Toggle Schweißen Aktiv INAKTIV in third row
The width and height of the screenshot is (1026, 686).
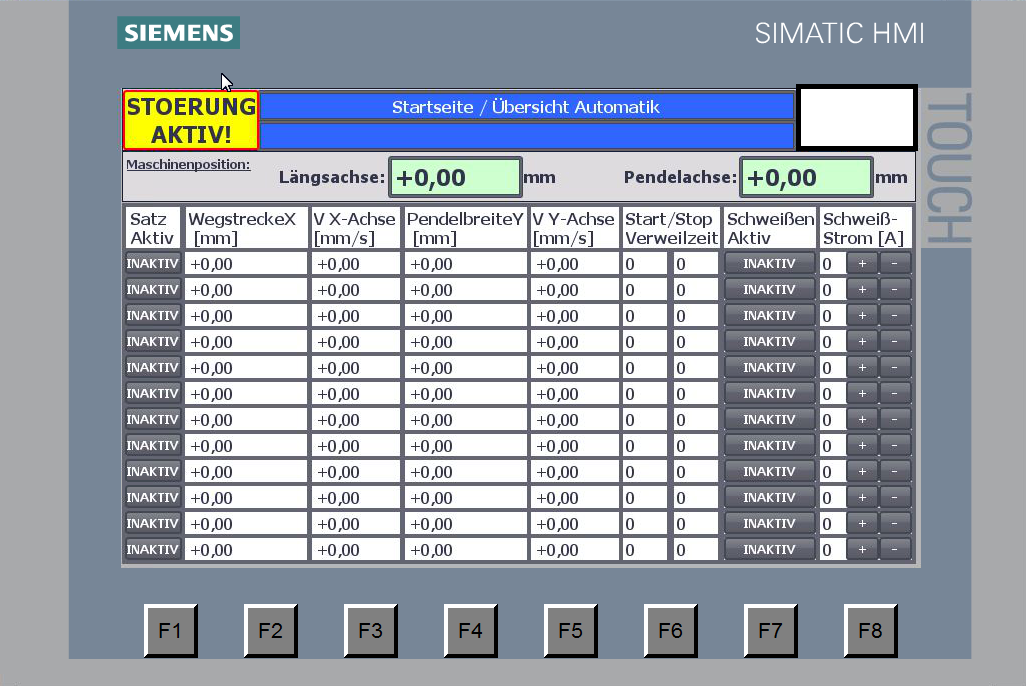(x=770, y=316)
